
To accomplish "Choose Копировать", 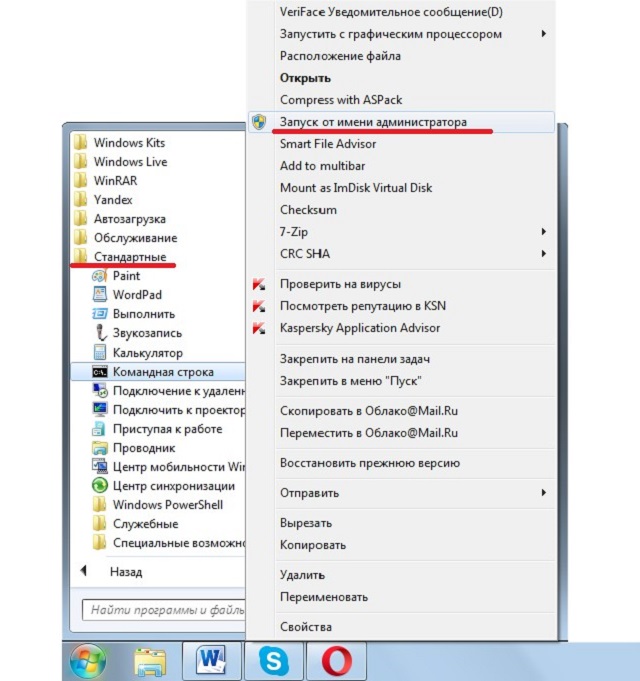I will pos(313,545).
